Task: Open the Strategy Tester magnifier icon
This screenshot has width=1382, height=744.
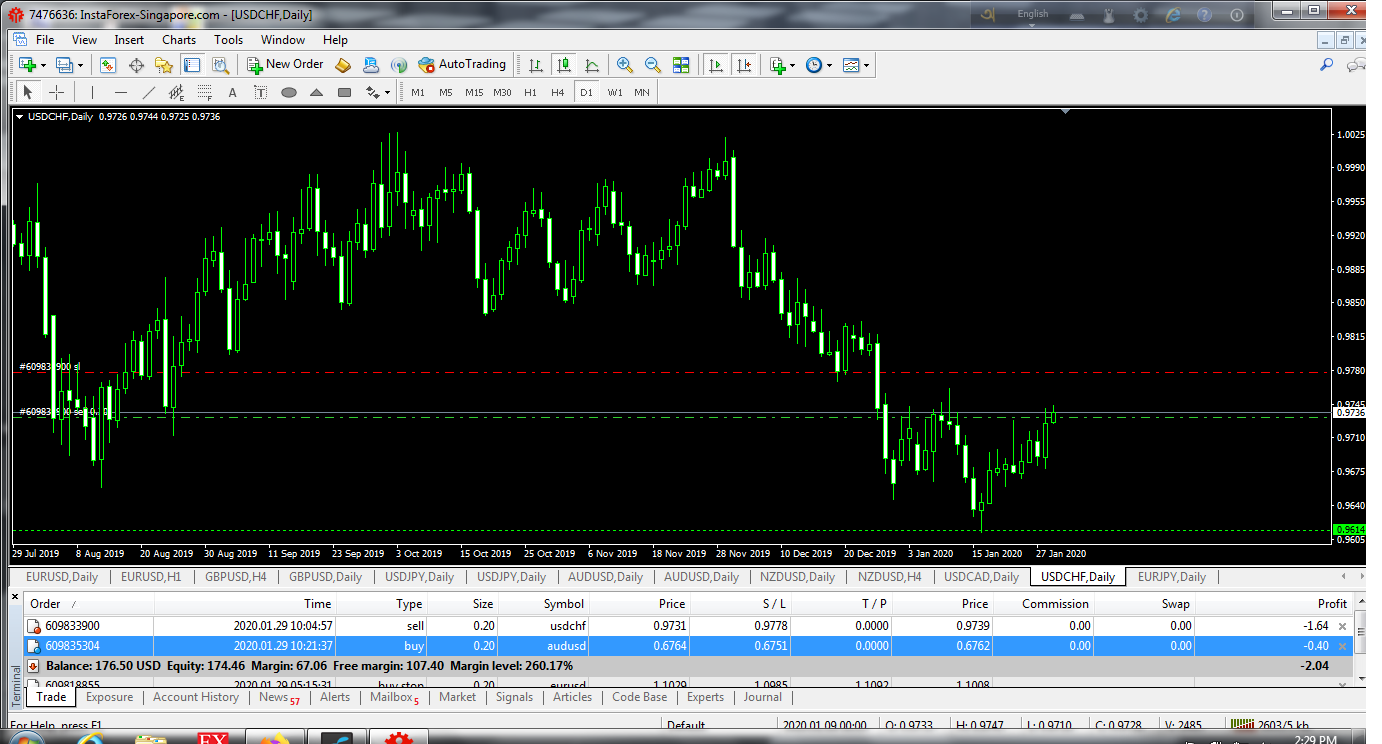Action: pos(221,65)
